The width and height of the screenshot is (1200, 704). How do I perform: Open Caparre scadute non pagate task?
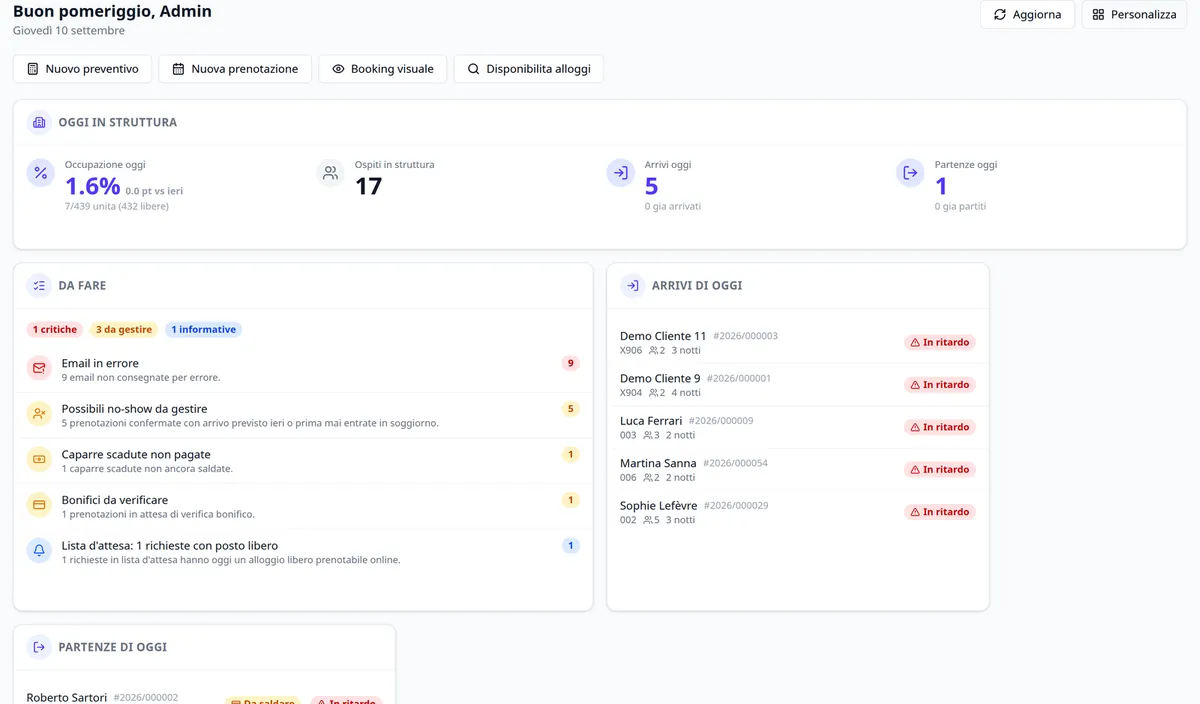pyautogui.click(x=303, y=461)
